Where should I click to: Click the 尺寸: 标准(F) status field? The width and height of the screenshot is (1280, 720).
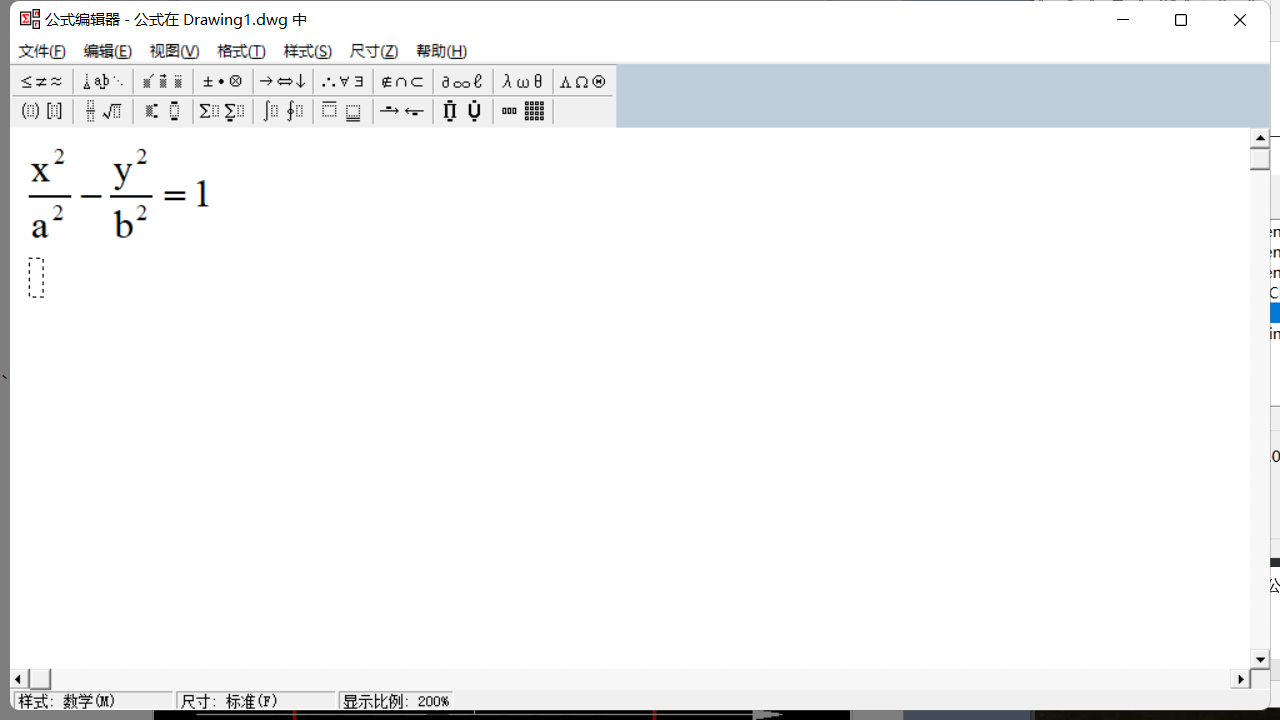(256, 701)
